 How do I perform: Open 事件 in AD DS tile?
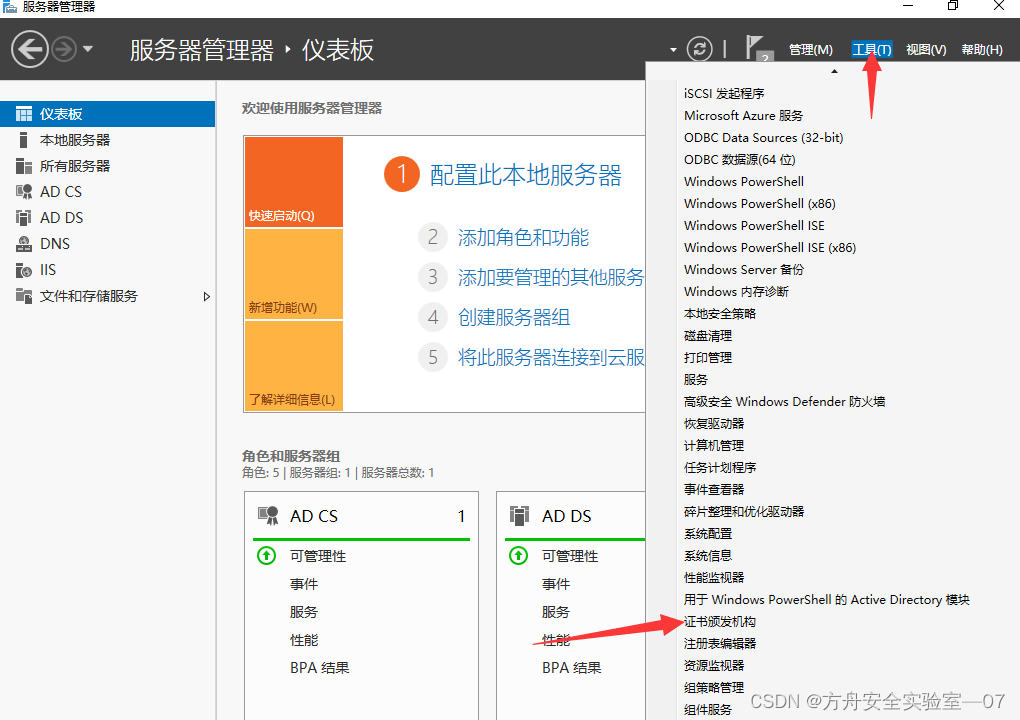point(556,584)
